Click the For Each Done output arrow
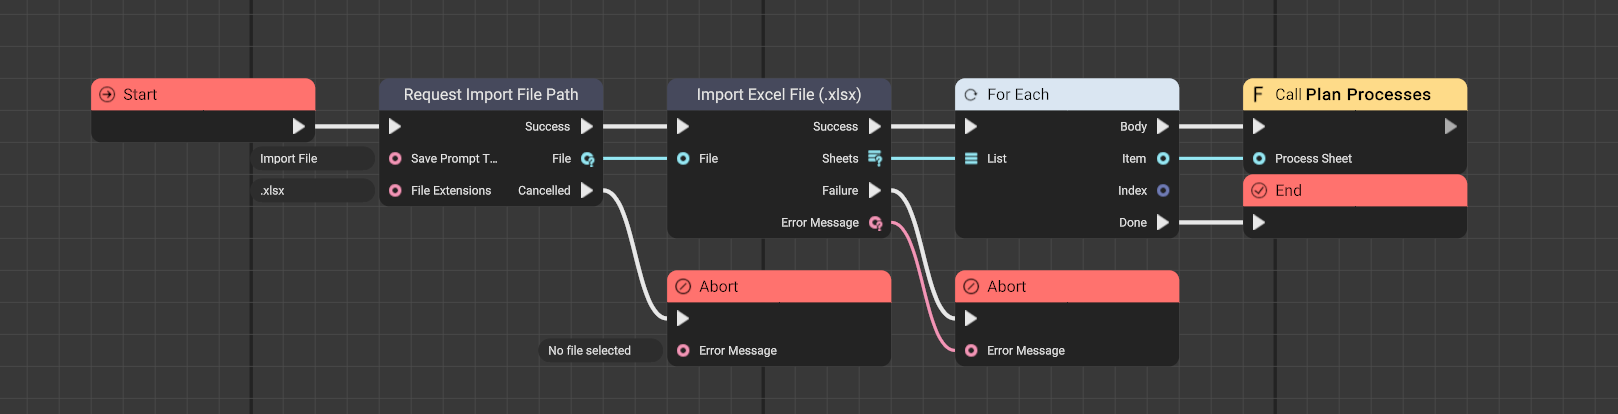 coord(1163,223)
